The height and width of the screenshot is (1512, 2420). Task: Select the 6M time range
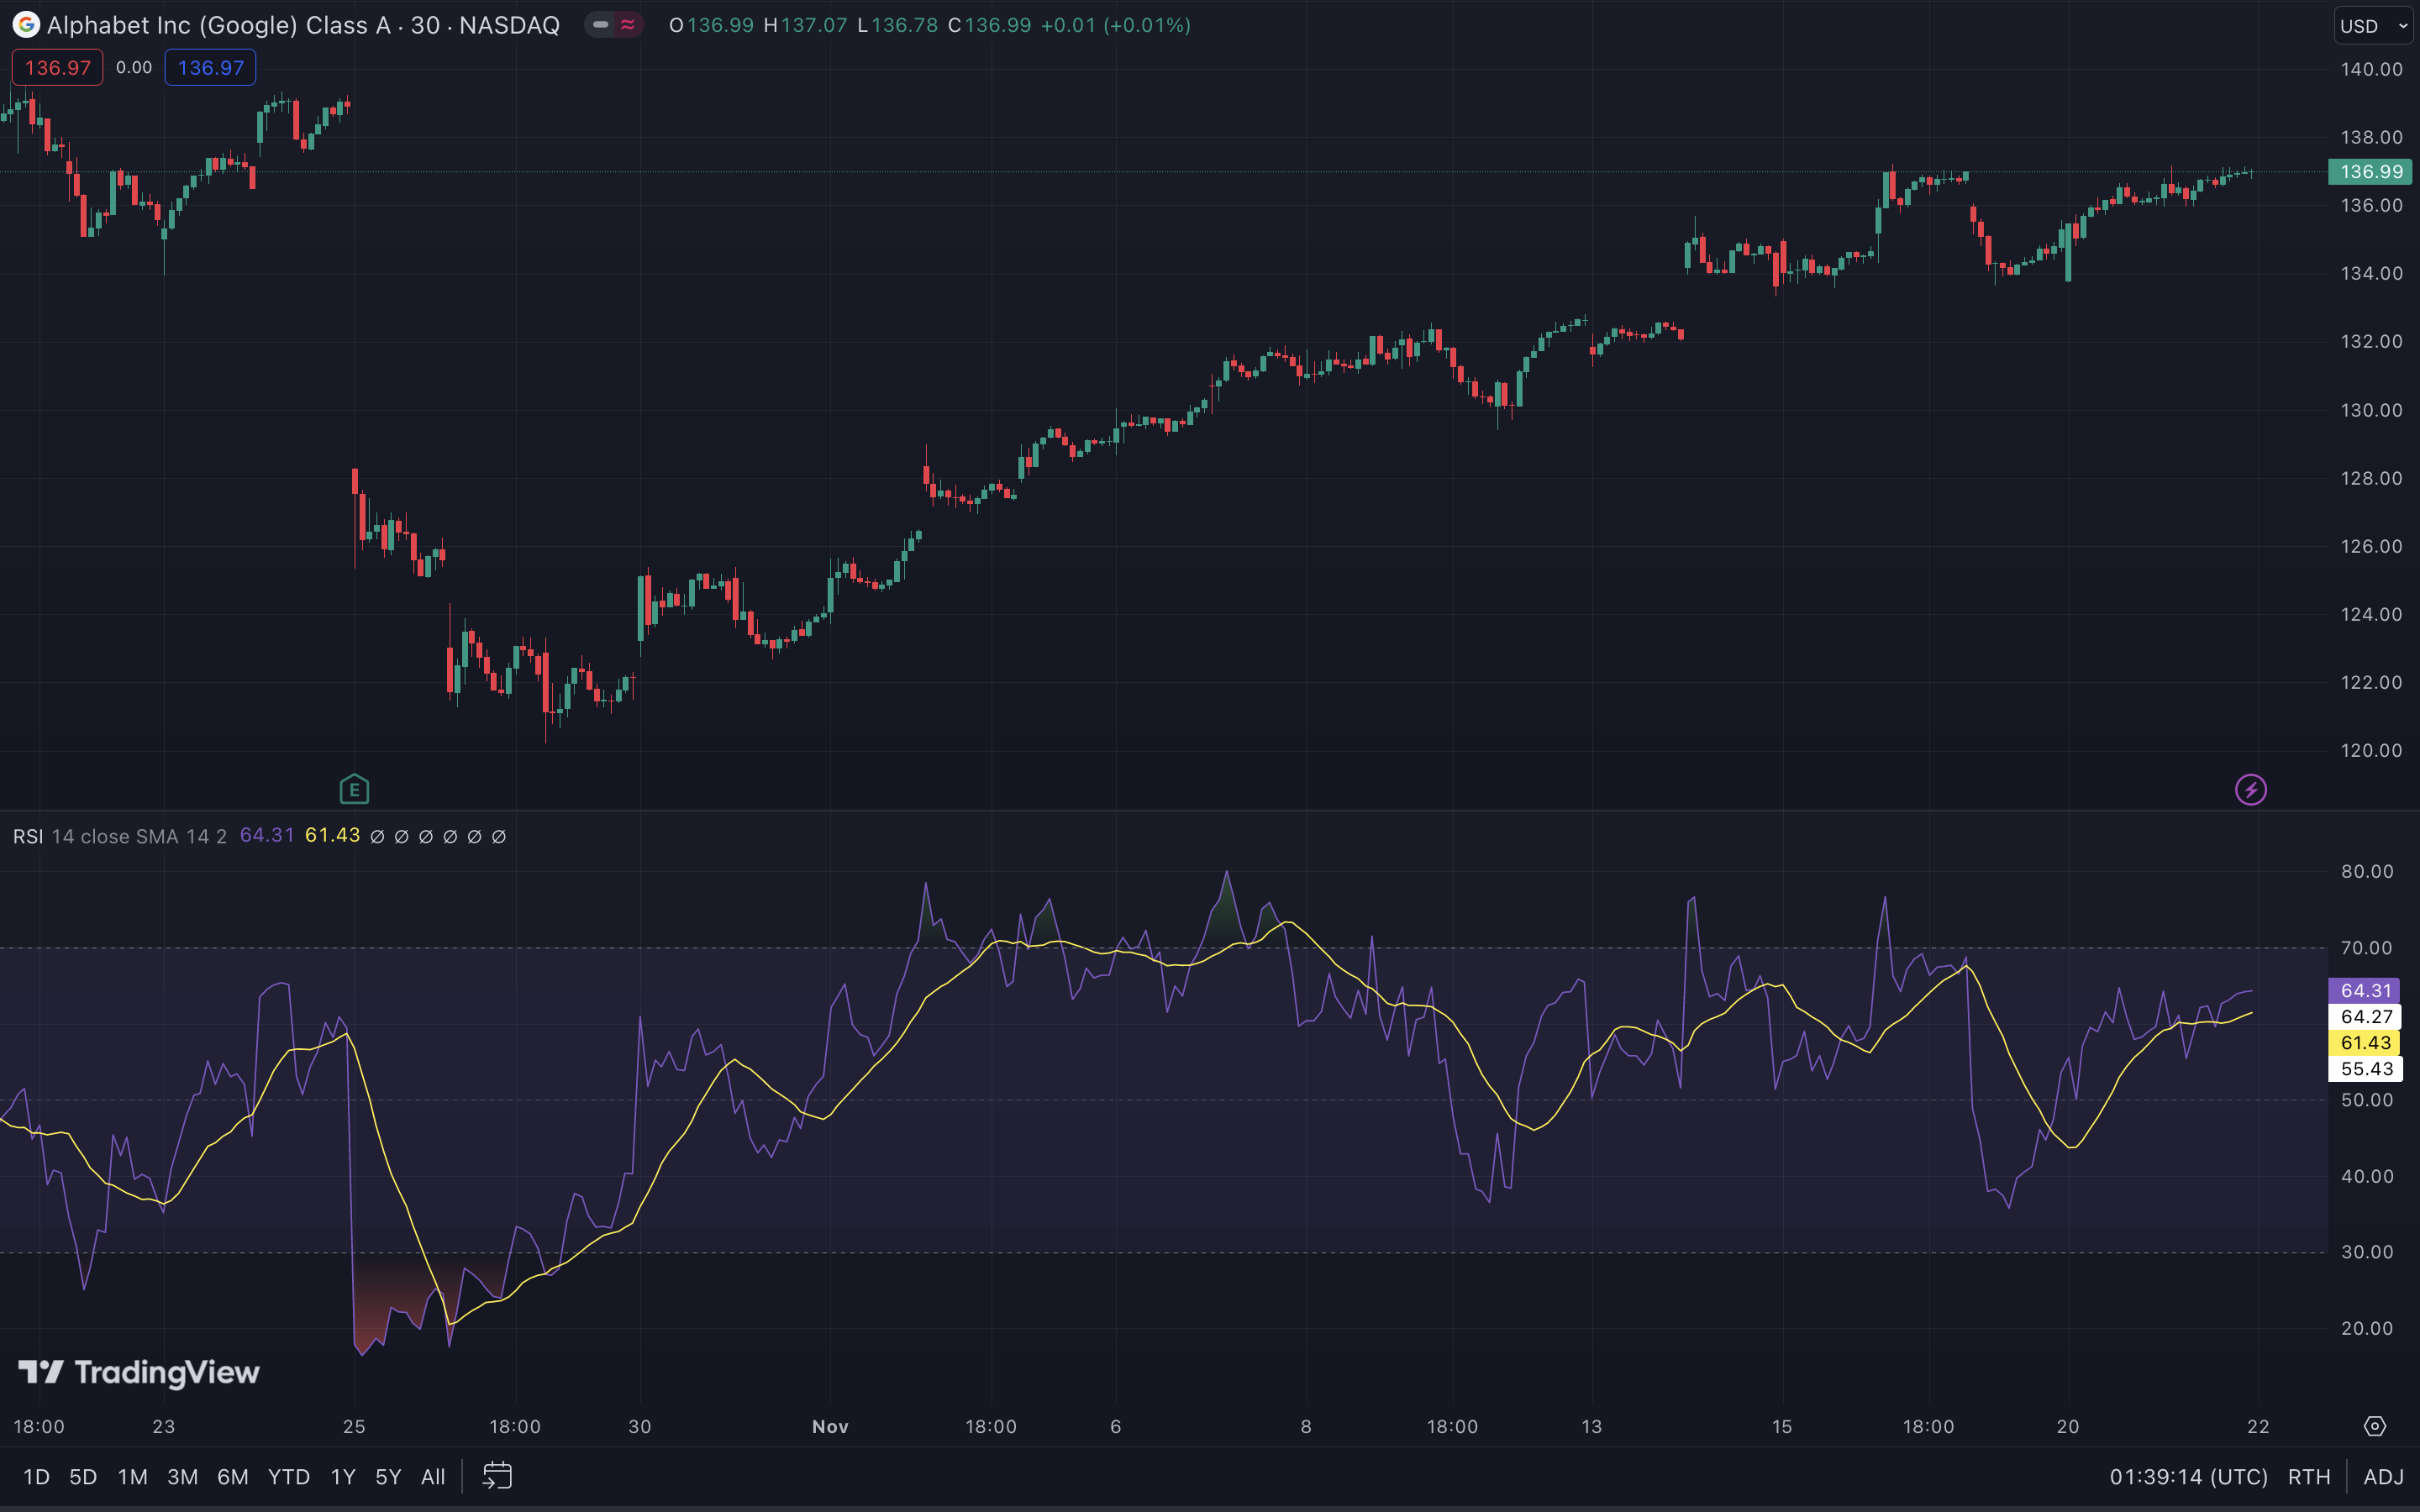click(x=232, y=1477)
